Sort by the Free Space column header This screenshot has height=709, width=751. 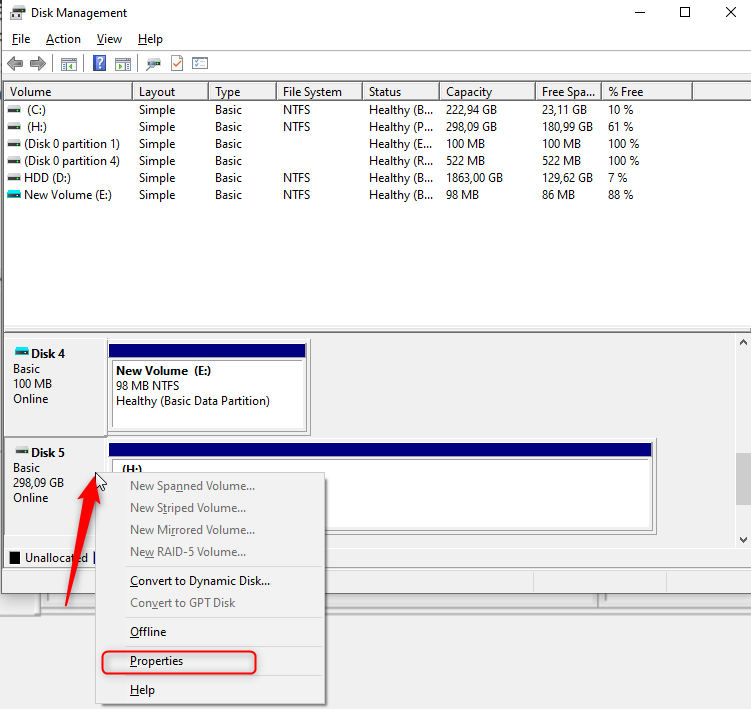[568, 91]
